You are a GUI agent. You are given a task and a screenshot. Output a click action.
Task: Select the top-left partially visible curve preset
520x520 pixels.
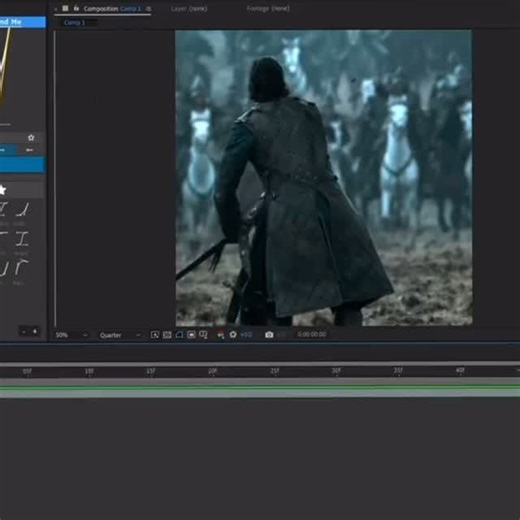[3, 209]
